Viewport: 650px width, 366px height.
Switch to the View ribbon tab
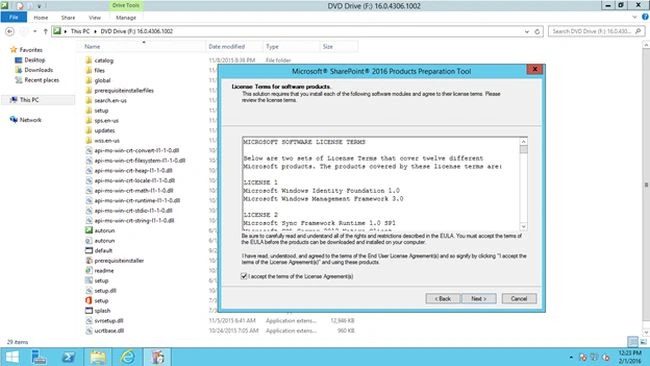(95, 17)
